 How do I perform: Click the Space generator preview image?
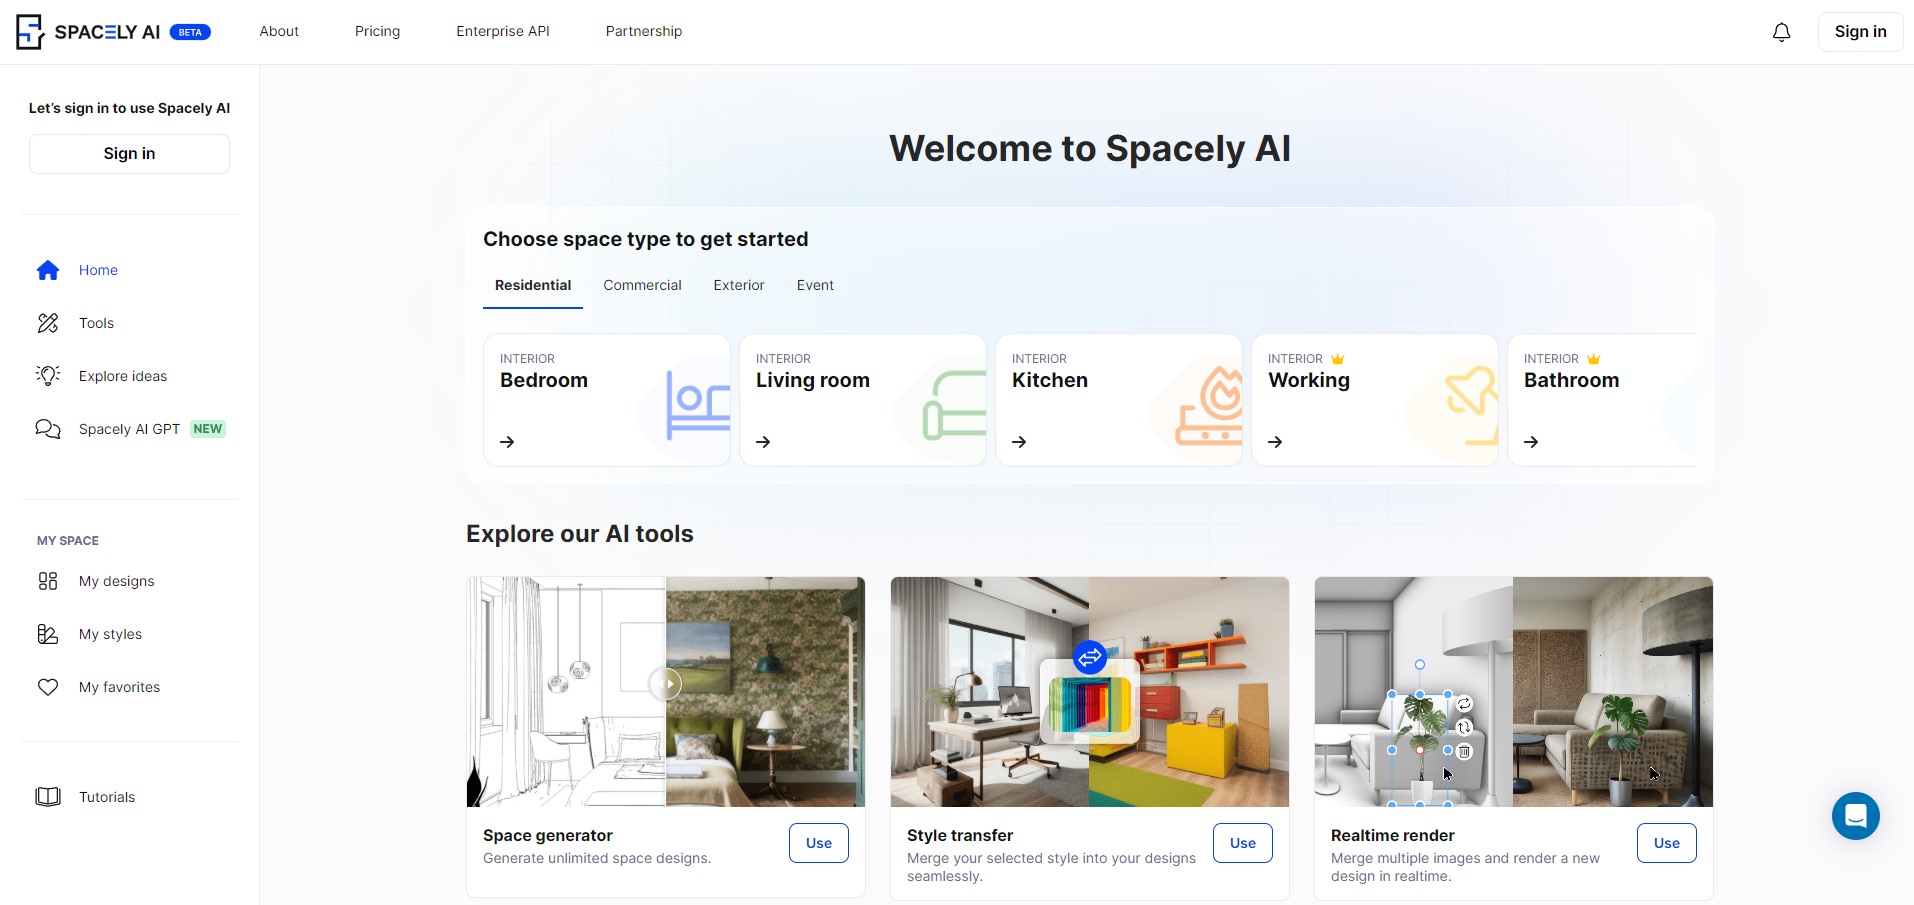coord(665,692)
